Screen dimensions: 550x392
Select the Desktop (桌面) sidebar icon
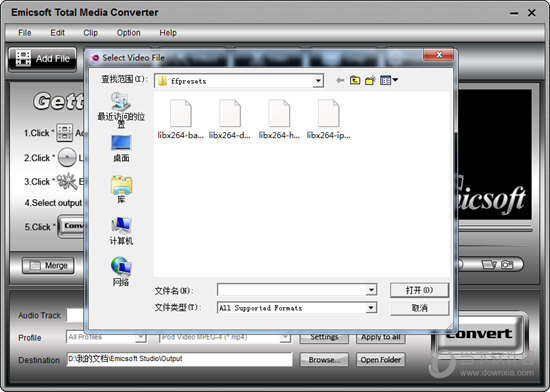click(x=121, y=148)
